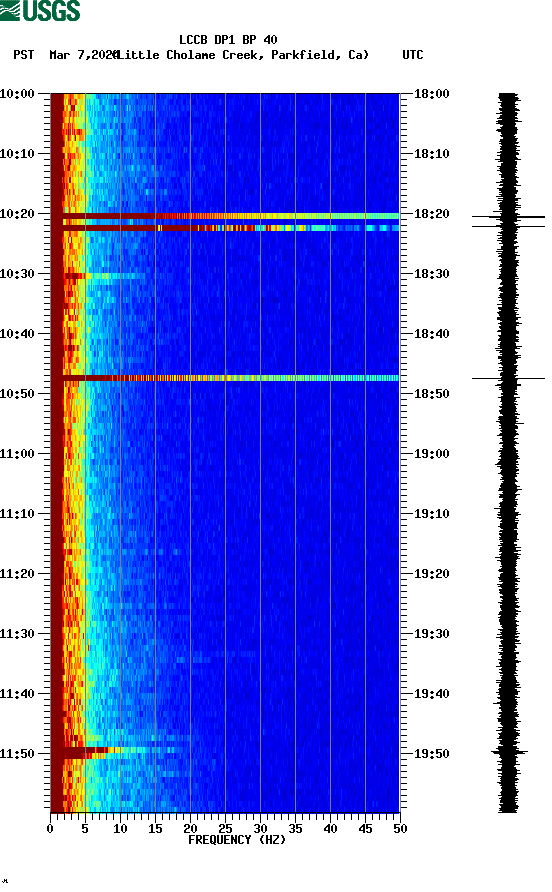Click the 50 Hz frequency tick label
Screen dimensions: 552x892
(400, 829)
